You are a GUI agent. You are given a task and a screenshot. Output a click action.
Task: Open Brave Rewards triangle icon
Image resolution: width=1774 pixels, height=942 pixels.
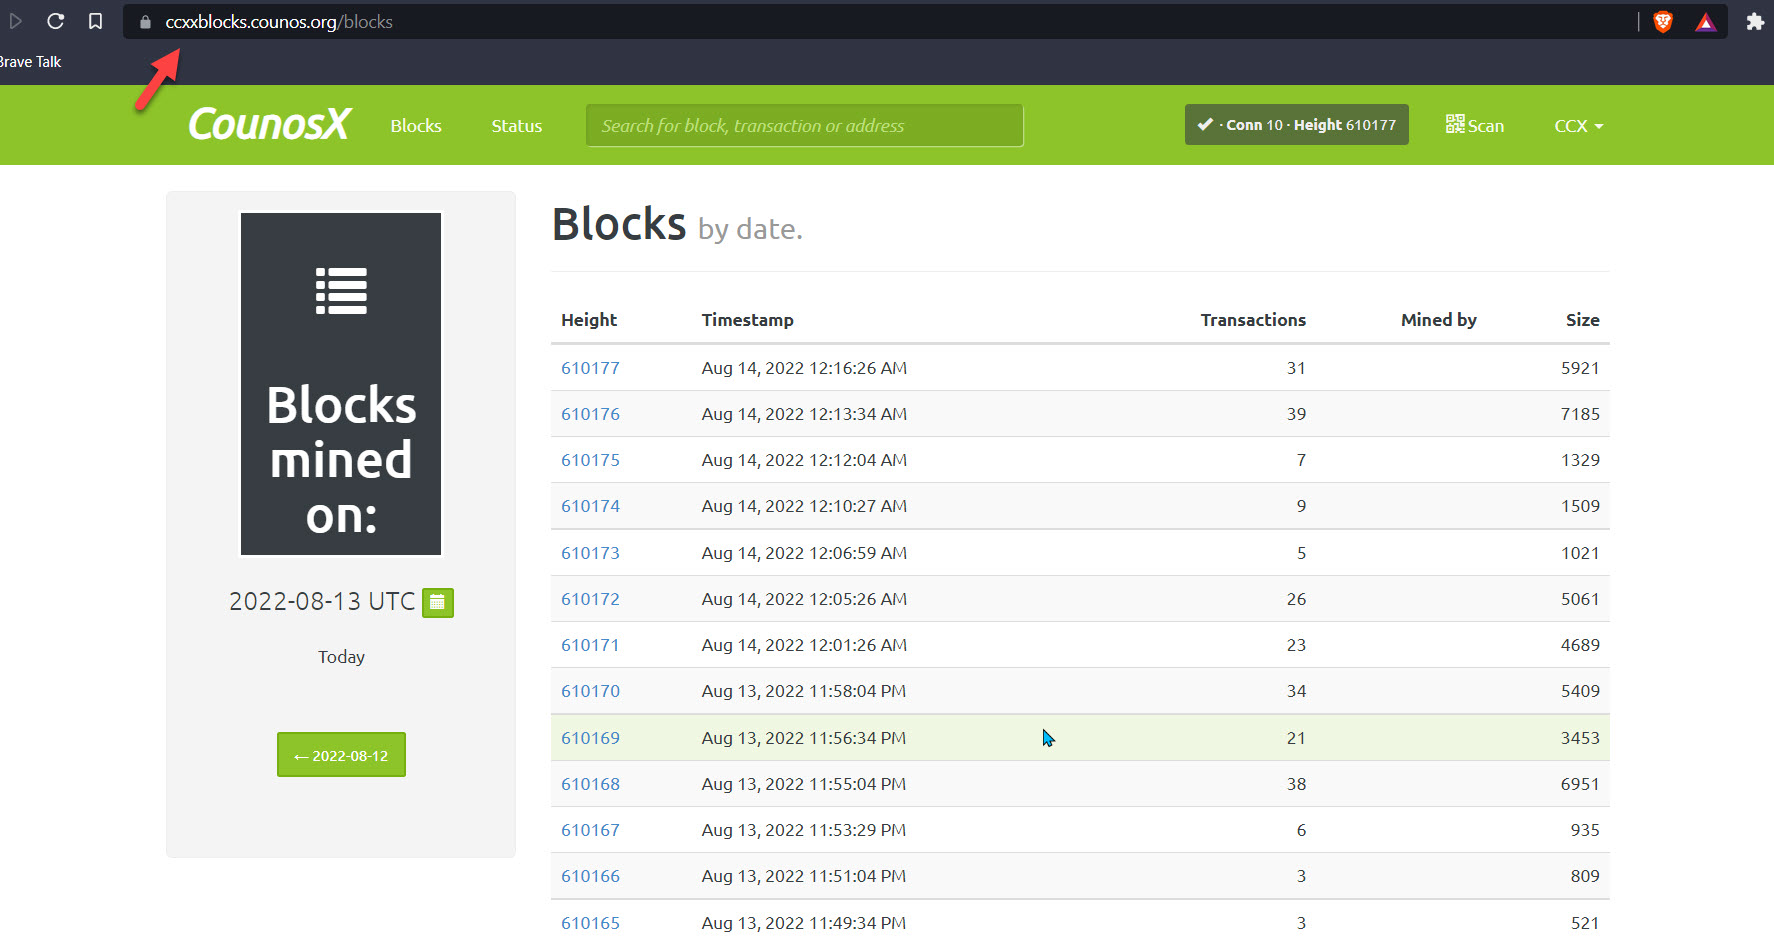click(x=1706, y=22)
